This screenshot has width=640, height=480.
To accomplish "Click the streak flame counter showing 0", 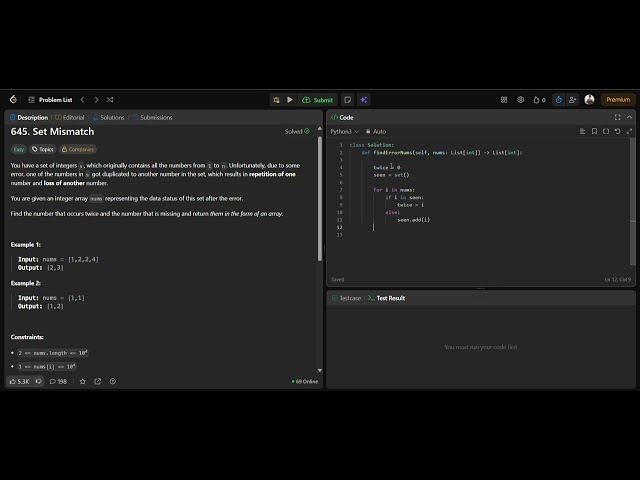I will coord(539,100).
